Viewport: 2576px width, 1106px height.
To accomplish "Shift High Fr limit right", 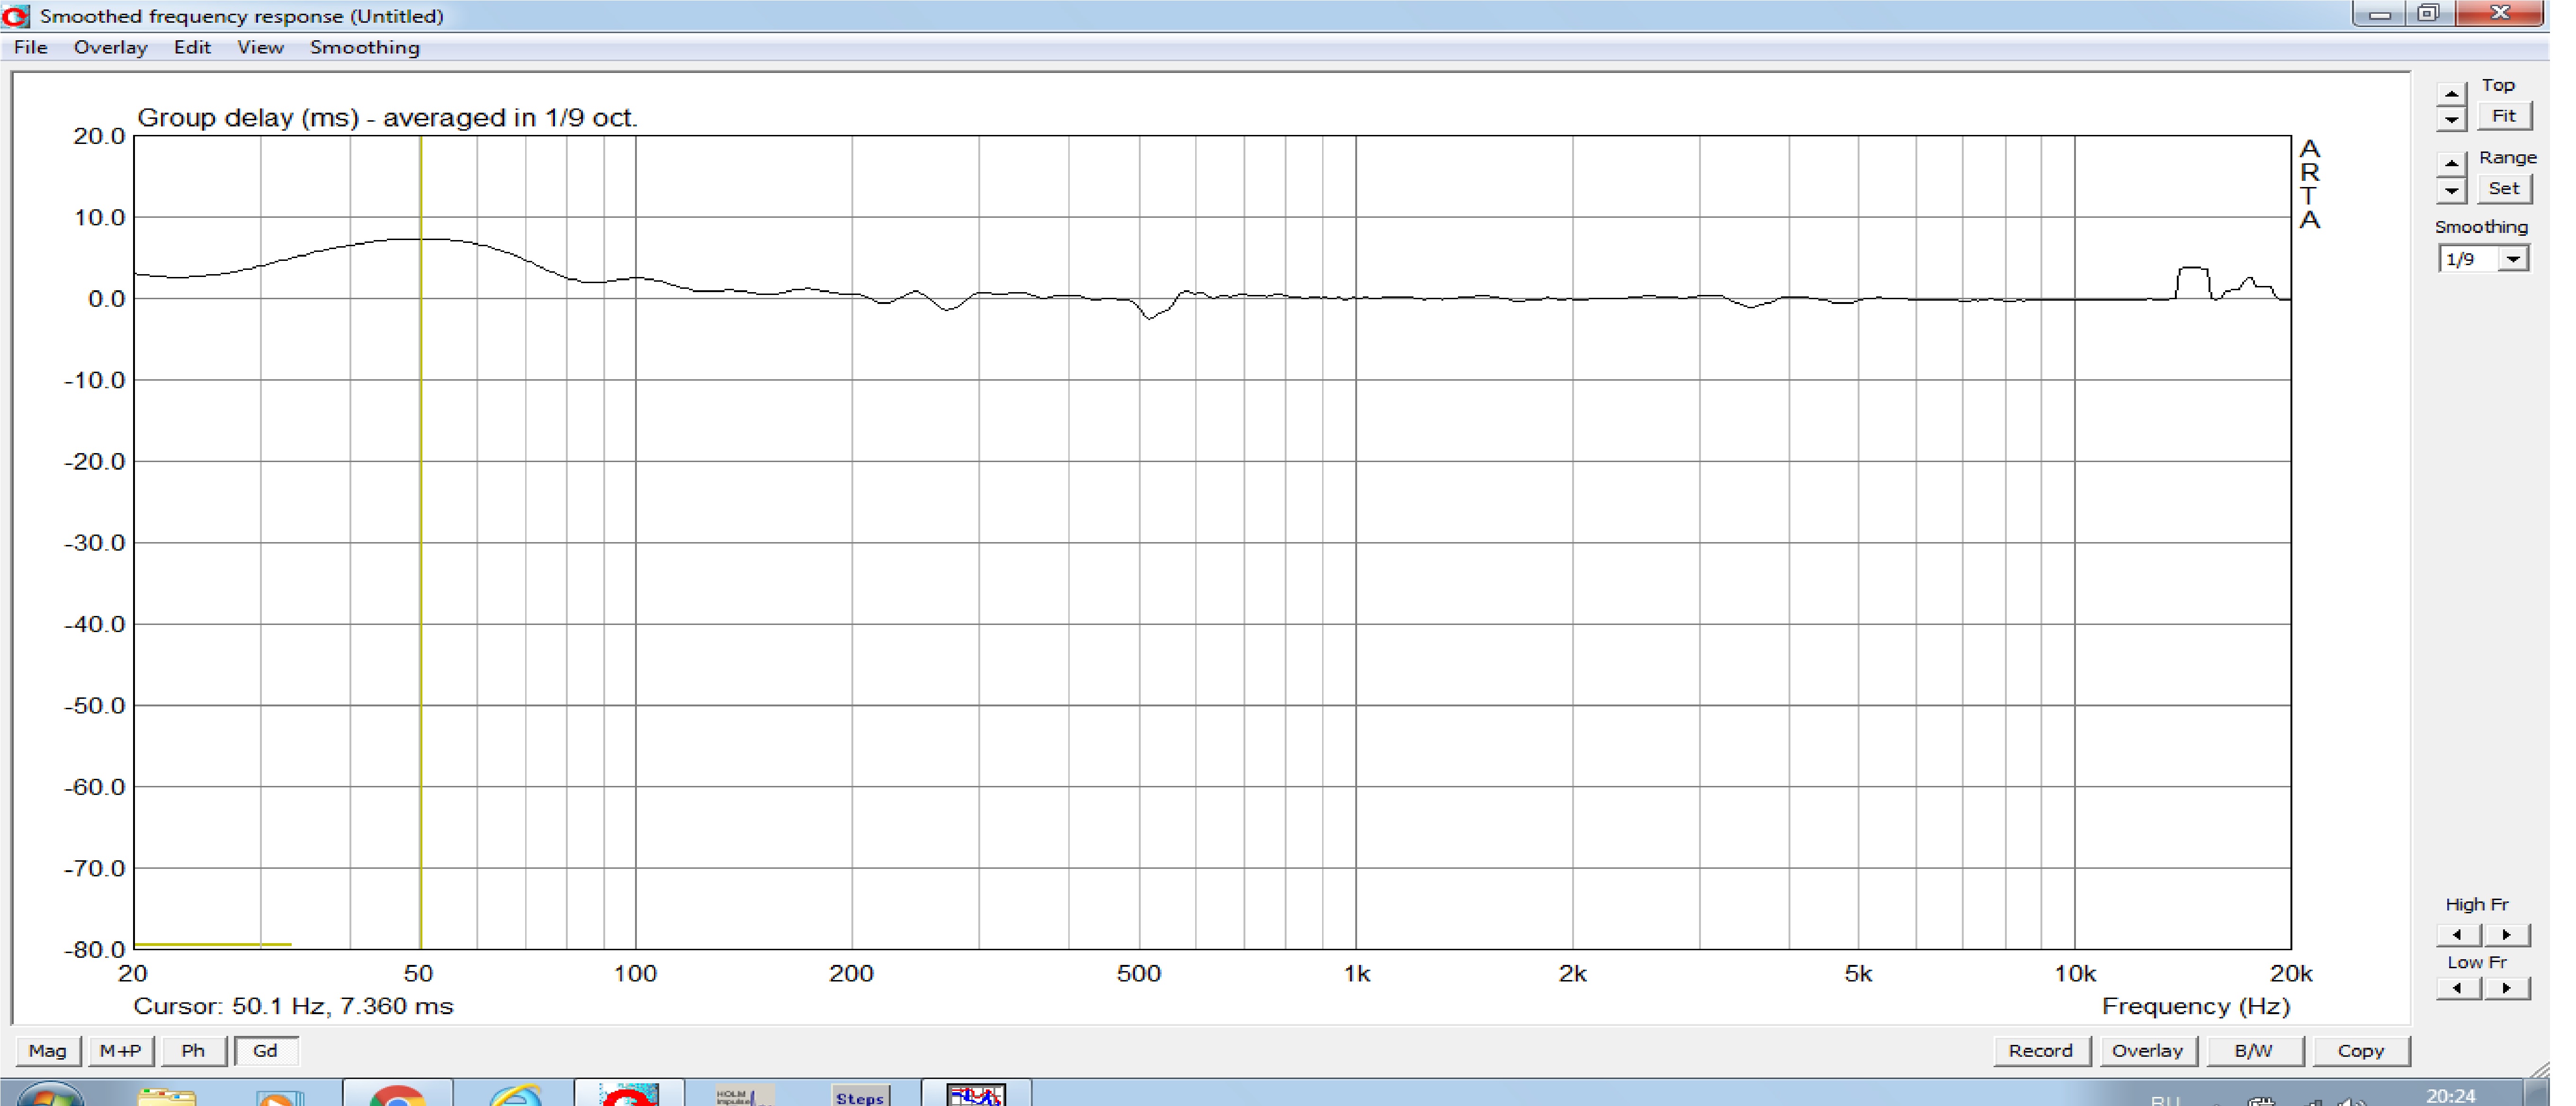I will [x=2508, y=935].
